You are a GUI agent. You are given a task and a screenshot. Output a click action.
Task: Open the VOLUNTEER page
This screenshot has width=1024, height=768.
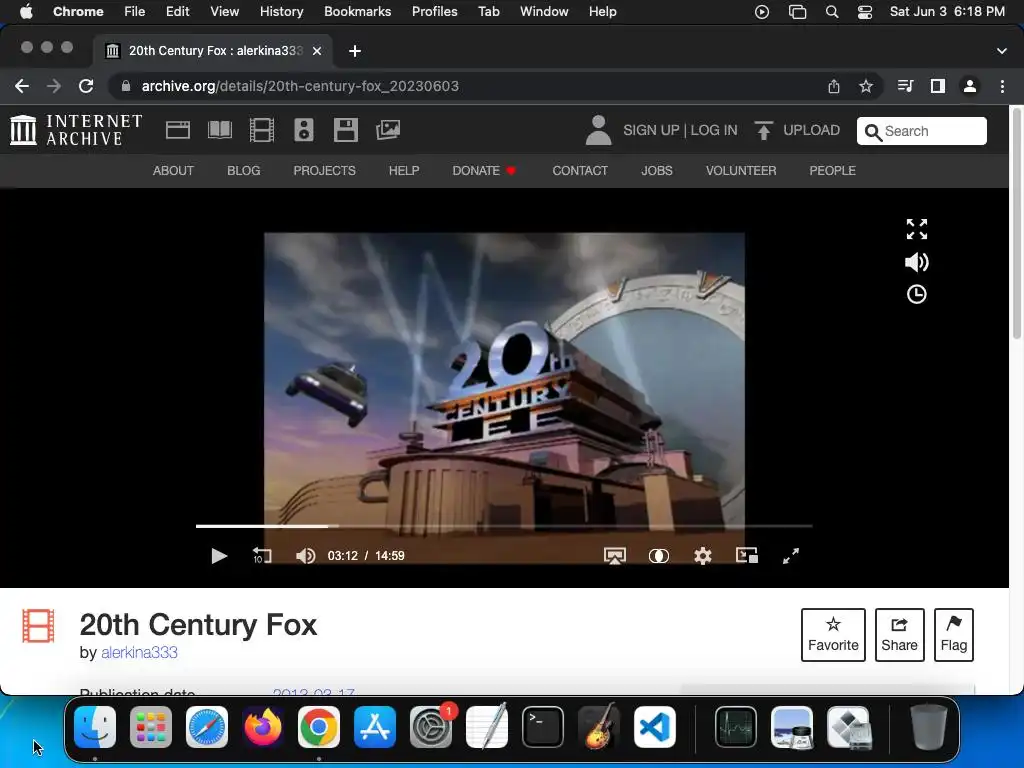click(x=741, y=170)
